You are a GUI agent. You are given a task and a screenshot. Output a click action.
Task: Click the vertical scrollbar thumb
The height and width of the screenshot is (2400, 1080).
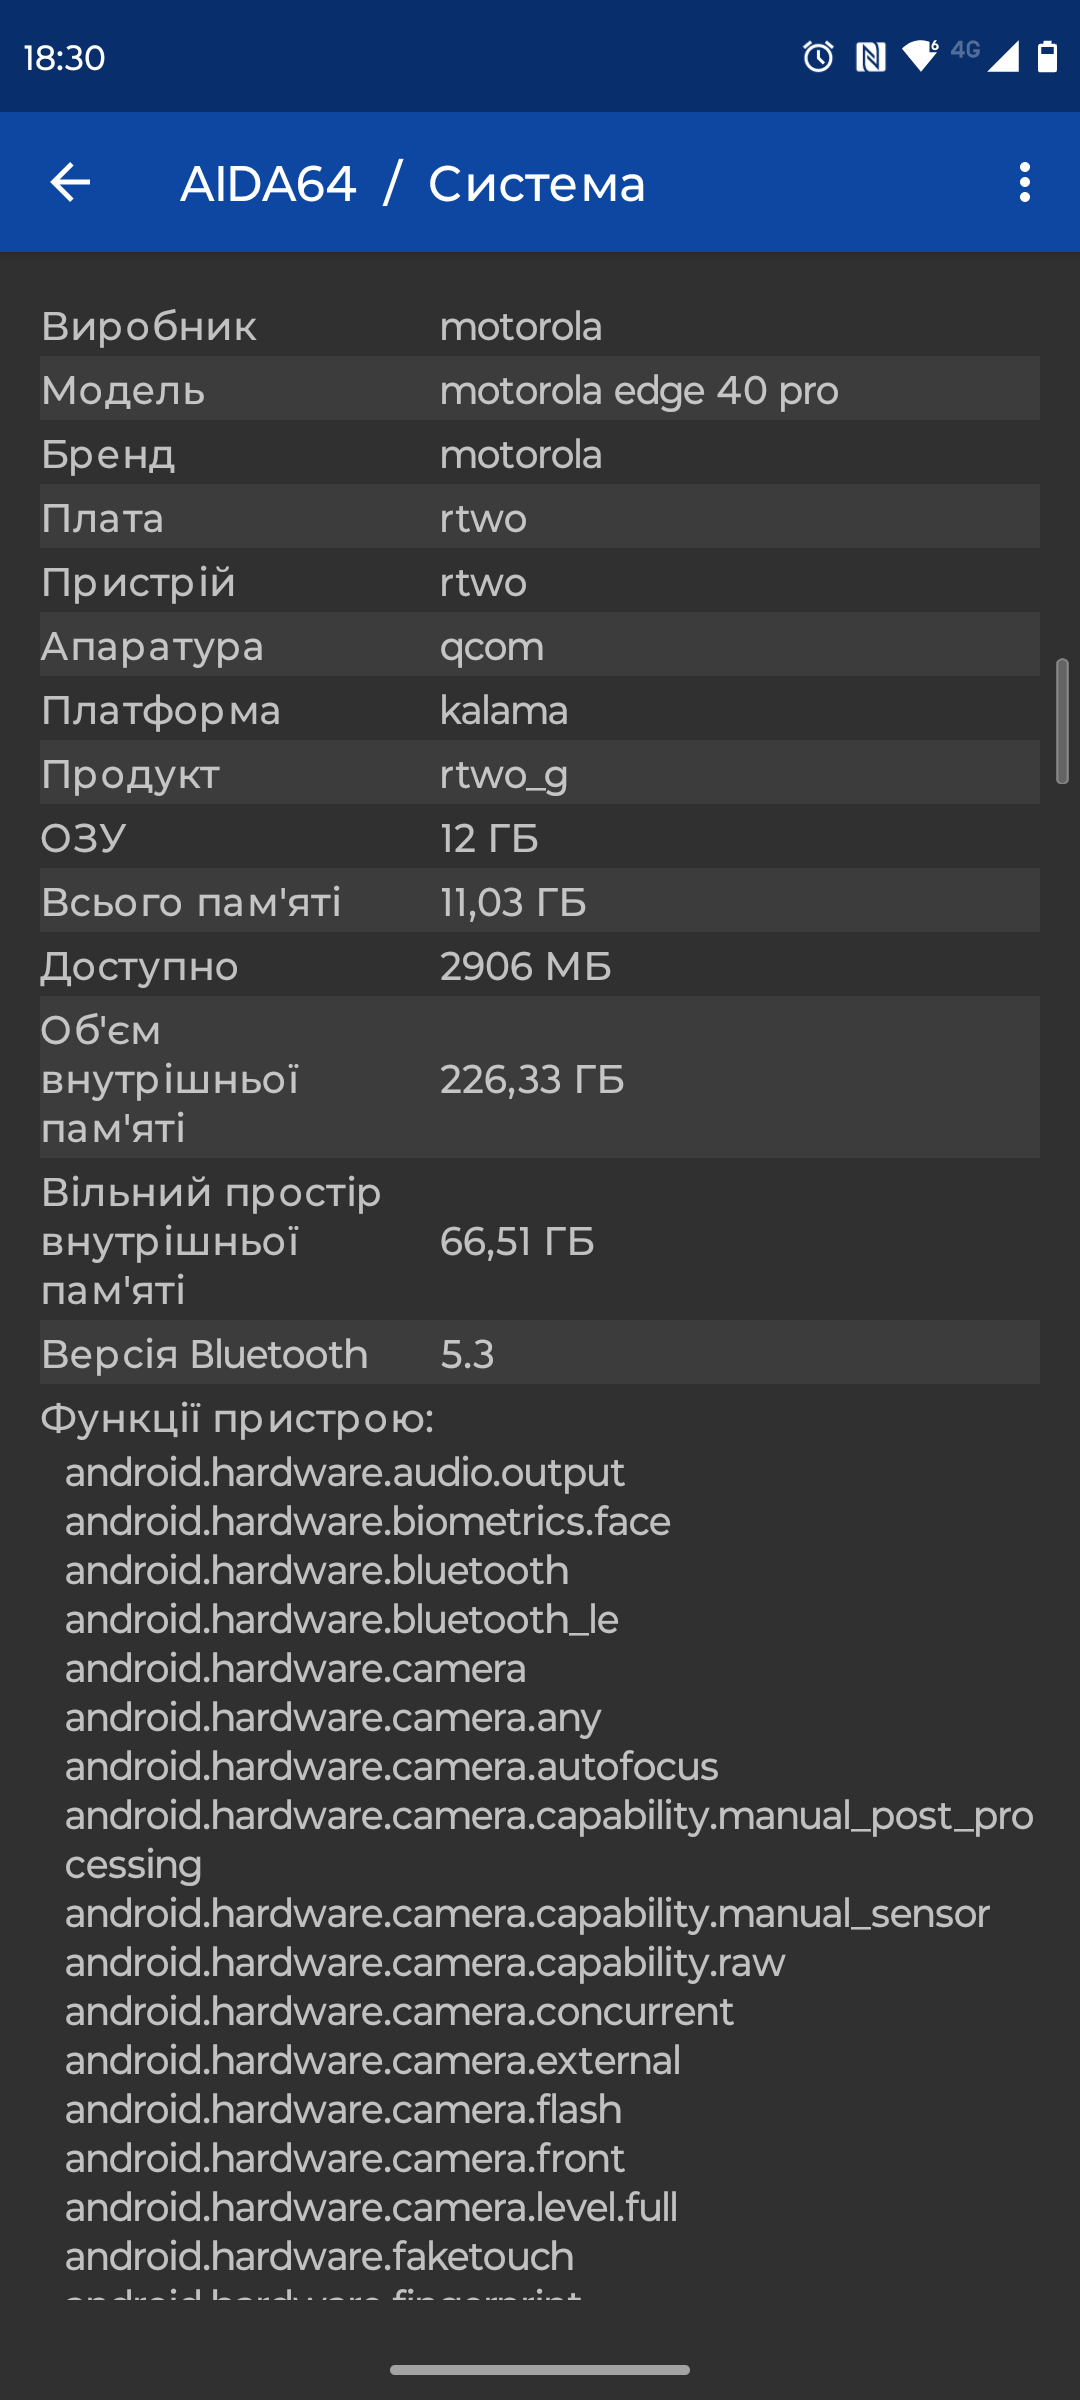click(x=1062, y=721)
